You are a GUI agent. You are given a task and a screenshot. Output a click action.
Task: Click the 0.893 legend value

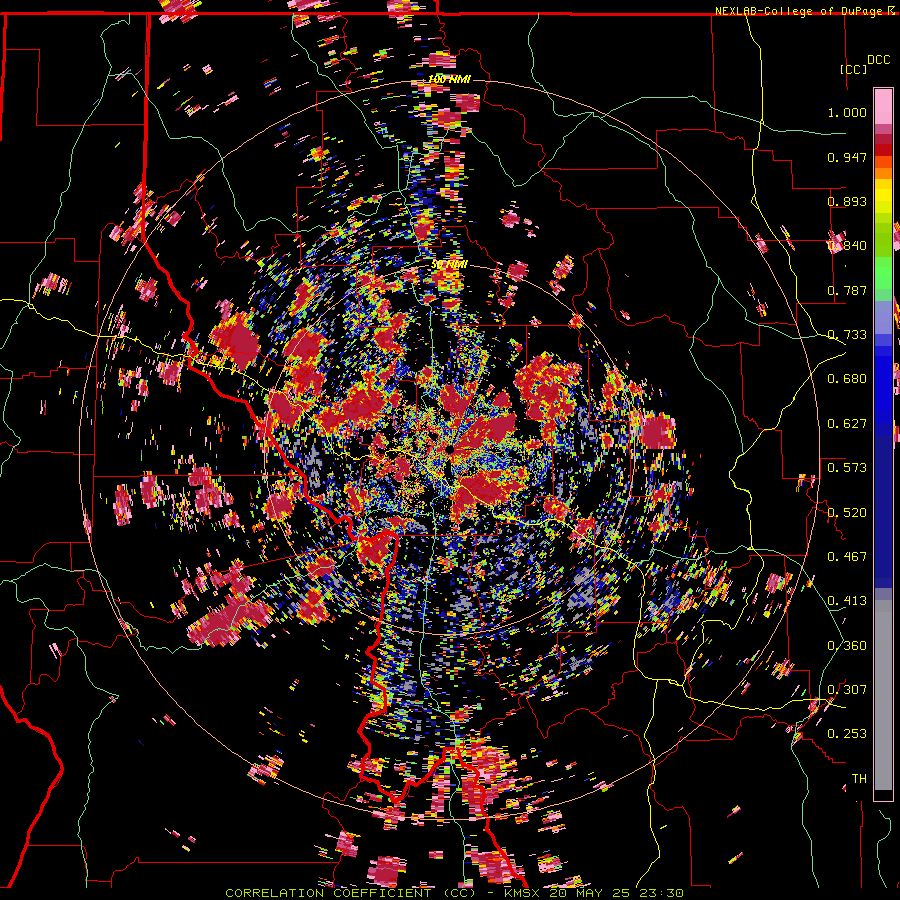847,201
